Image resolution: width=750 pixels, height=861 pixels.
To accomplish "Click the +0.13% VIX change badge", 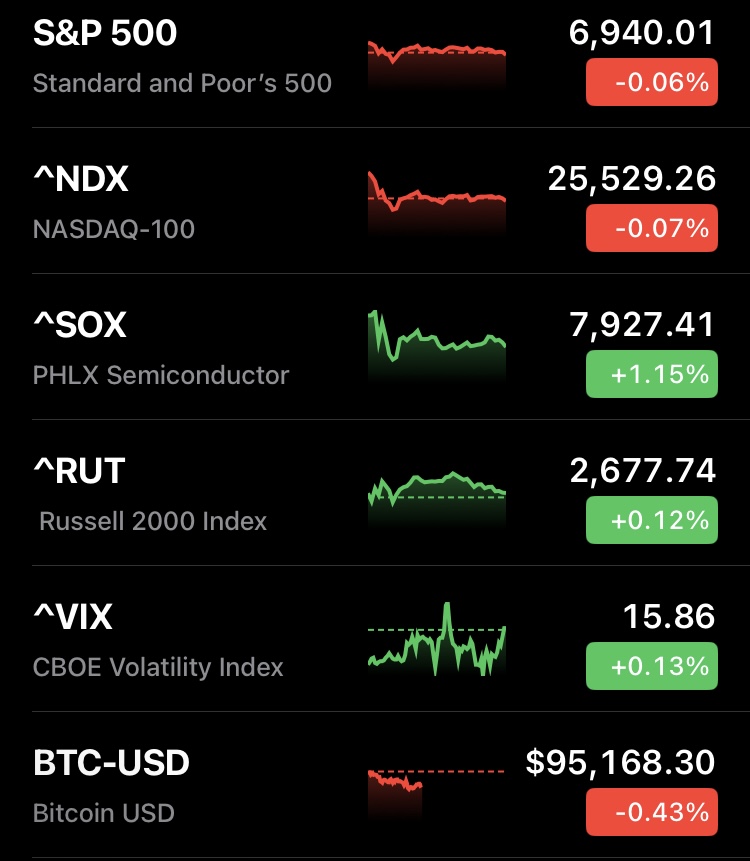I will [x=651, y=666].
